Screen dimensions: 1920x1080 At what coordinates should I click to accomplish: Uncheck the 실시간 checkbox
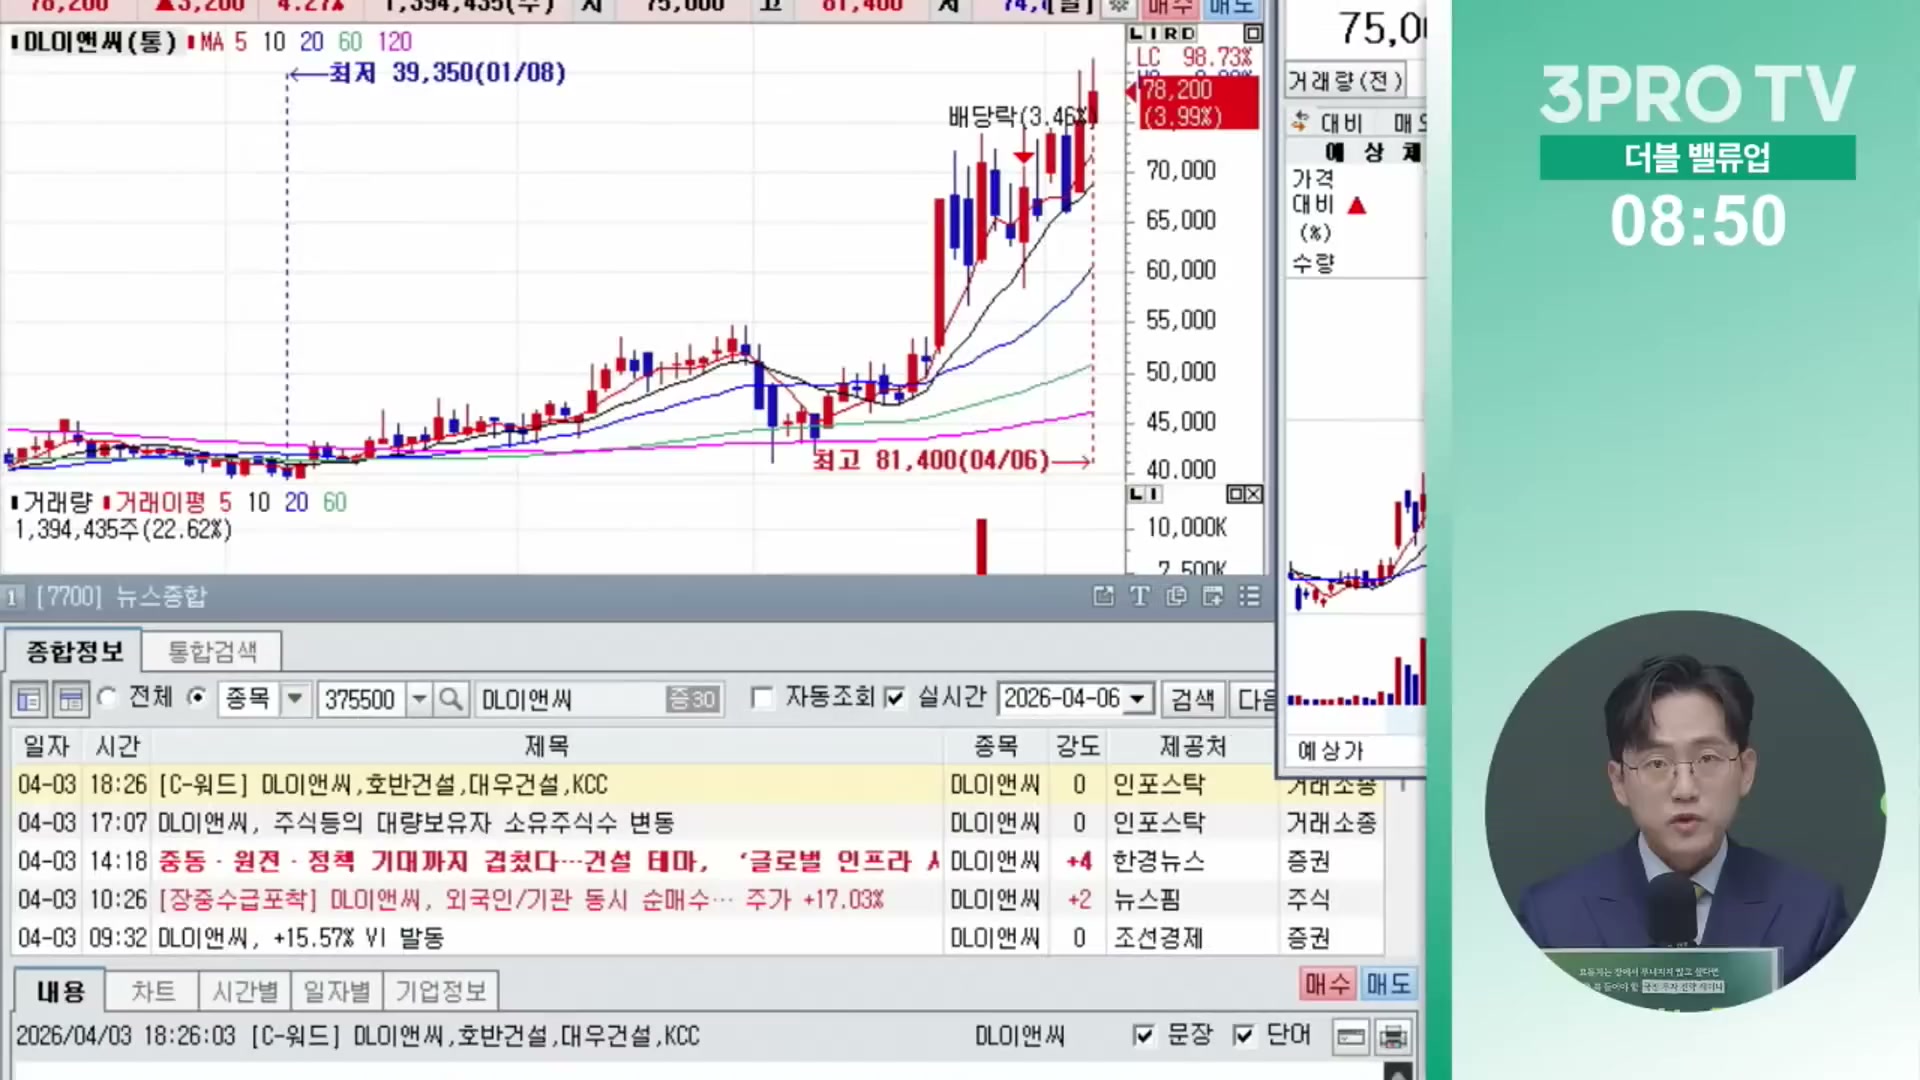895,698
